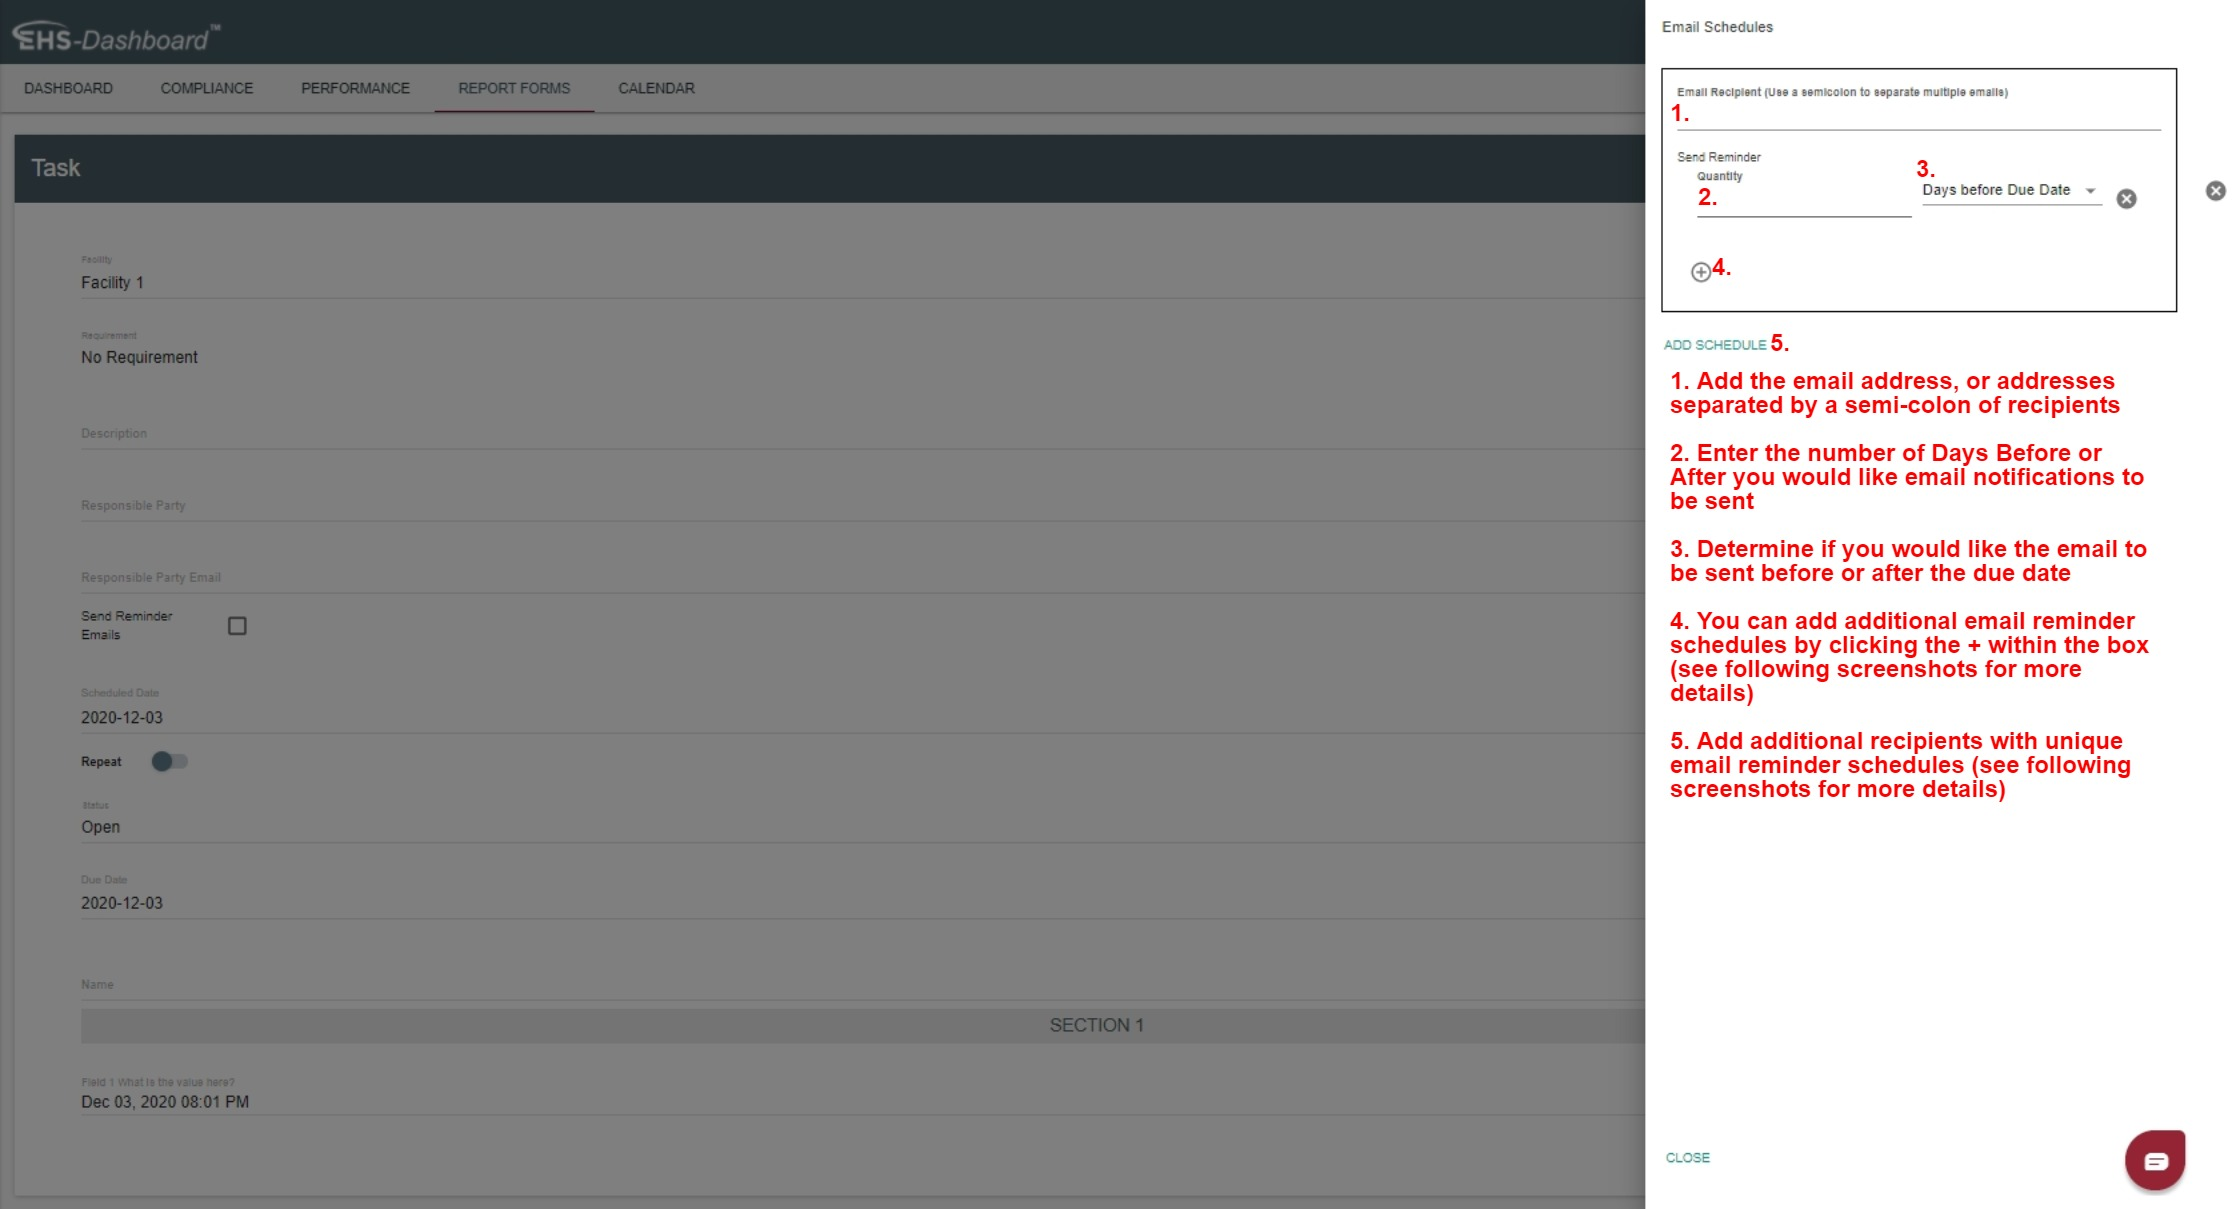Open the chat widget bubble
The width and height of the screenshot is (2240, 1209).
pos(2155,1160)
